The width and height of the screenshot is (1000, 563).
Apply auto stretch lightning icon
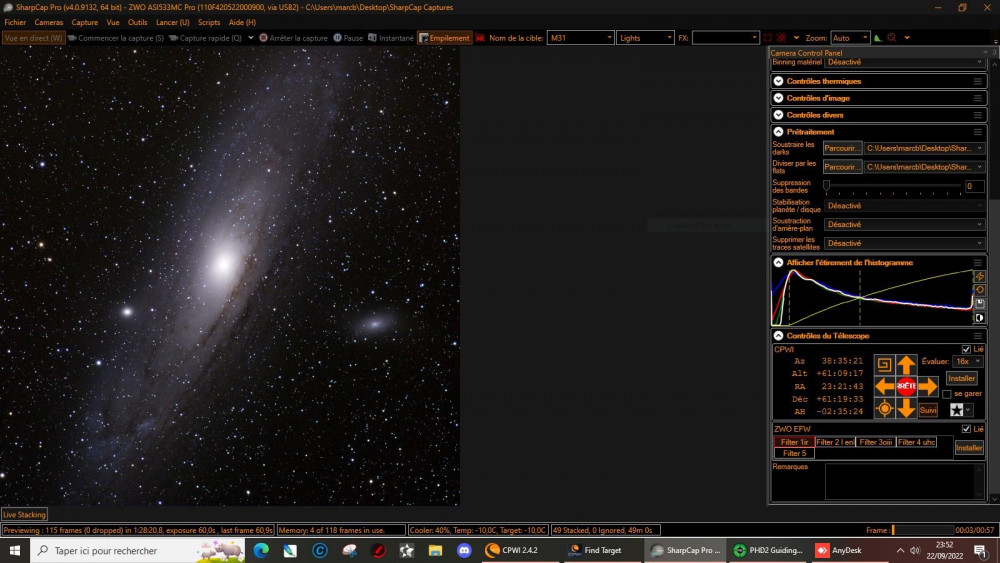coord(980,276)
